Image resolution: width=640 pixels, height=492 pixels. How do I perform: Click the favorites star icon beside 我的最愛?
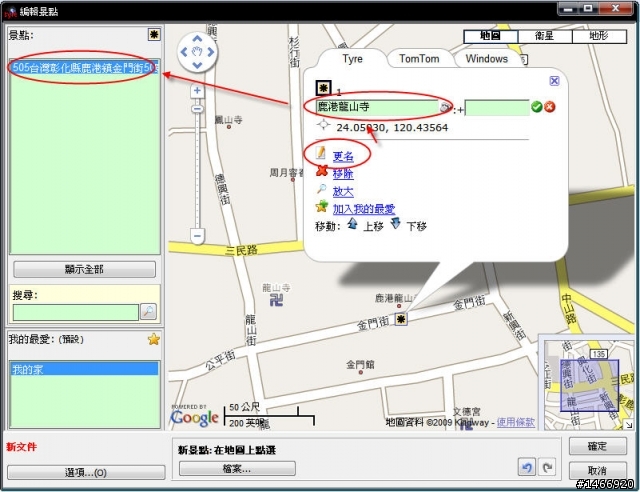pos(154,339)
